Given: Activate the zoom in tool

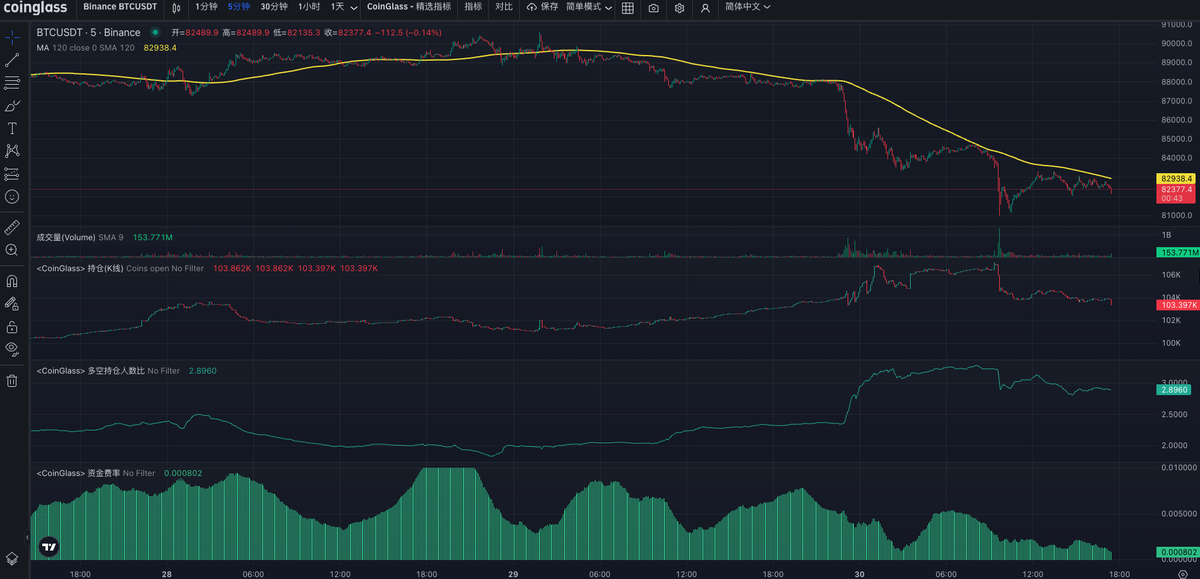Looking at the screenshot, I should pyautogui.click(x=12, y=250).
